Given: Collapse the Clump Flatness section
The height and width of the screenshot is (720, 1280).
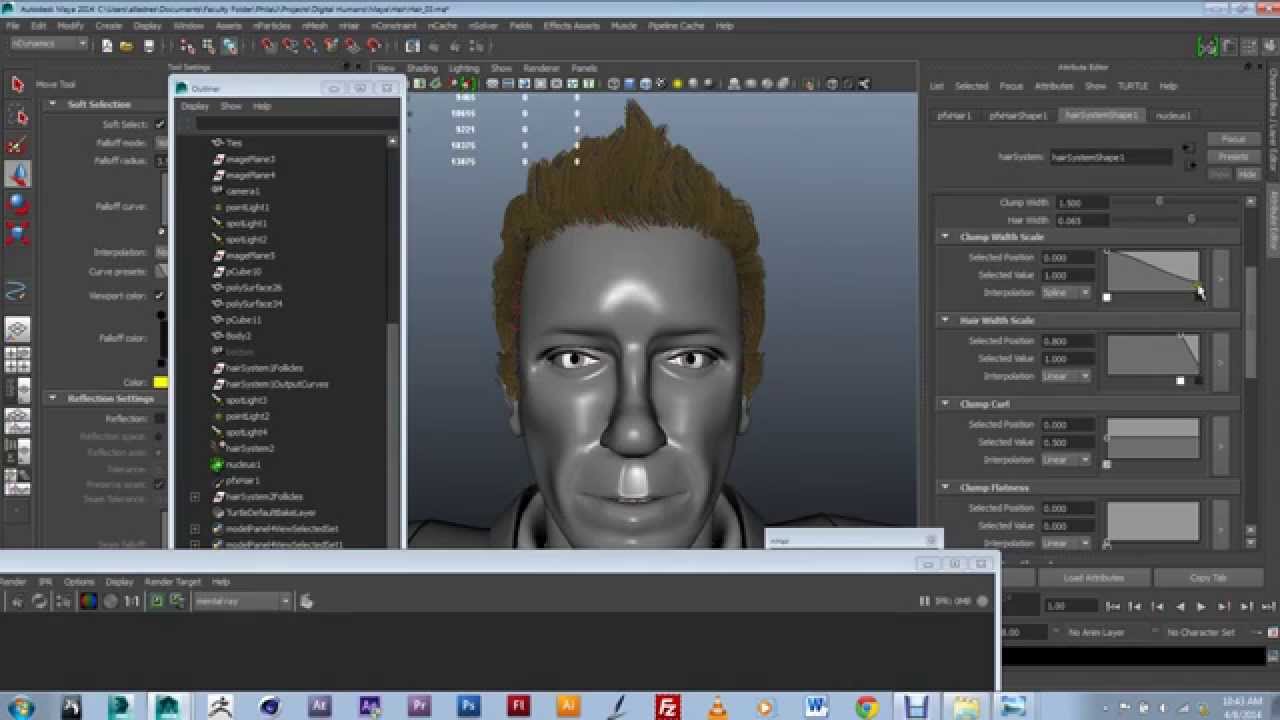Looking at the screenshot, I should (945, 488).
